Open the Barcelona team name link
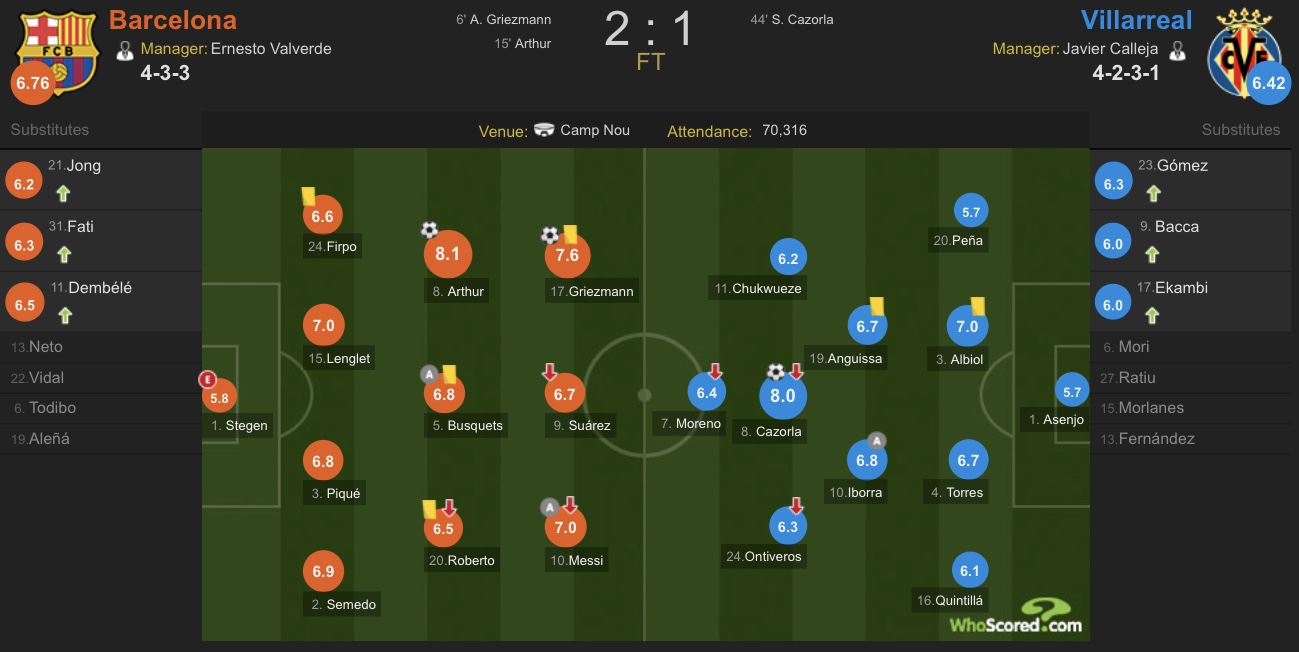The width and height of the screenshot is (1299, 652). [173, 19]
